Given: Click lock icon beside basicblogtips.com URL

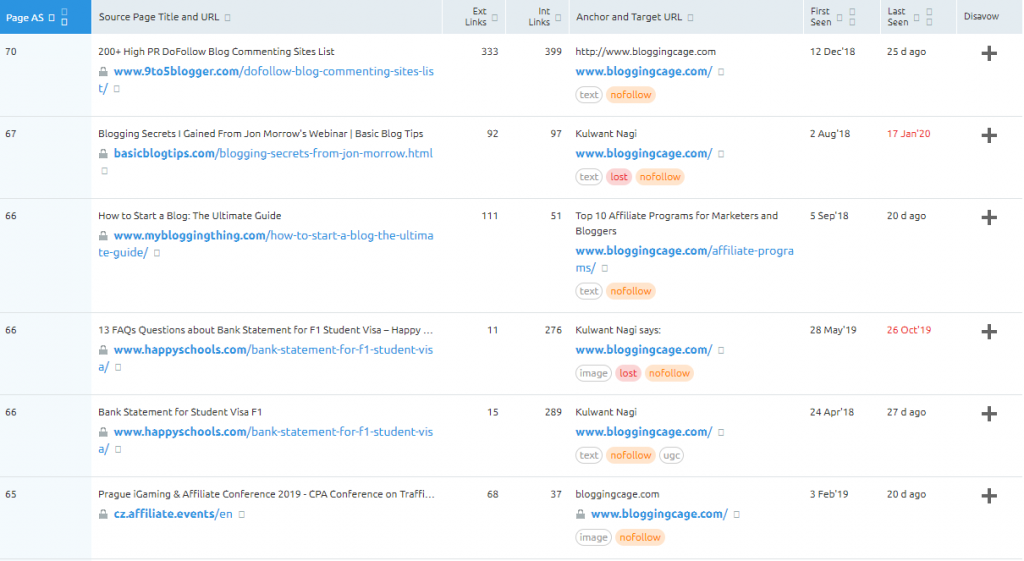Looking at the screenshot, I should click(103, 154).
